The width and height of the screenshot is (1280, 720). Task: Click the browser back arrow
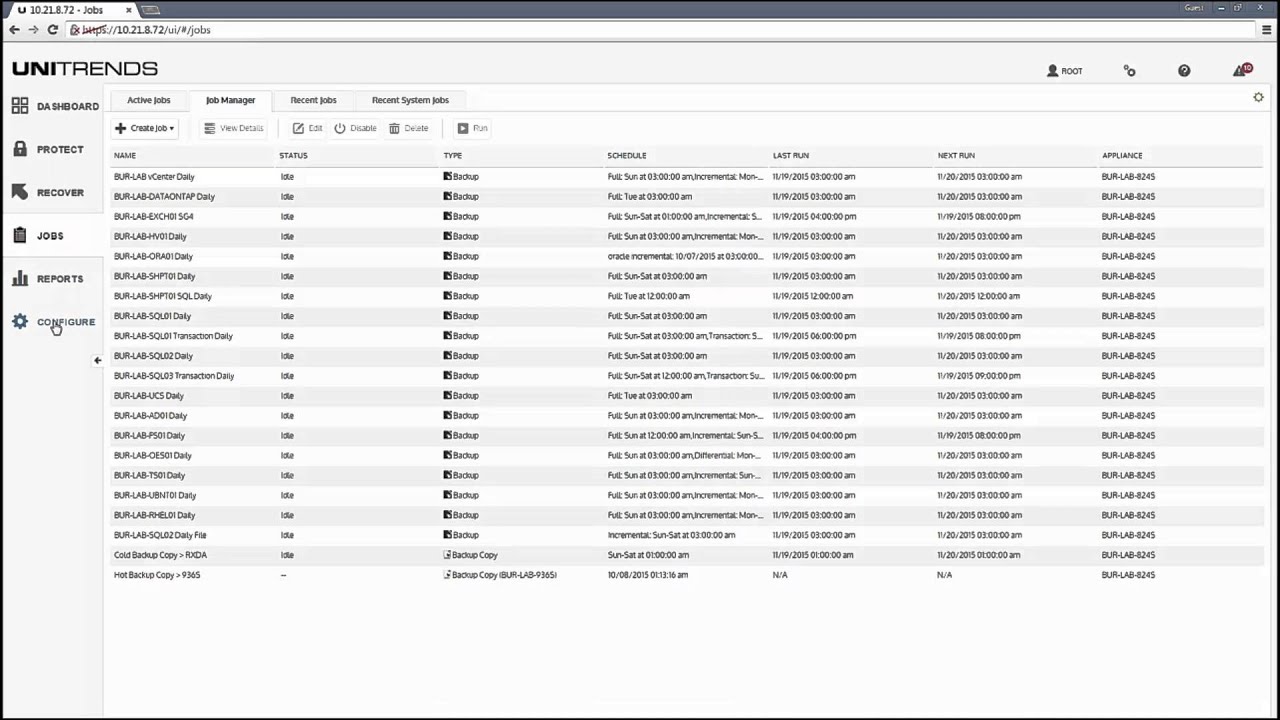[x=14, y=30]
